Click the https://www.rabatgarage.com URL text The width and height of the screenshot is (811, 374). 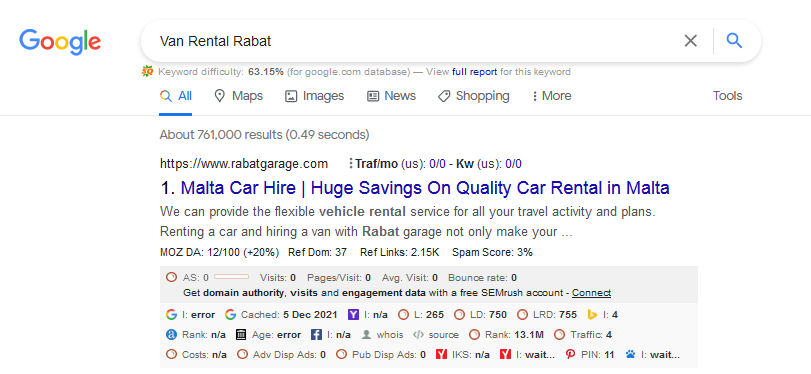tap(244, 164)
